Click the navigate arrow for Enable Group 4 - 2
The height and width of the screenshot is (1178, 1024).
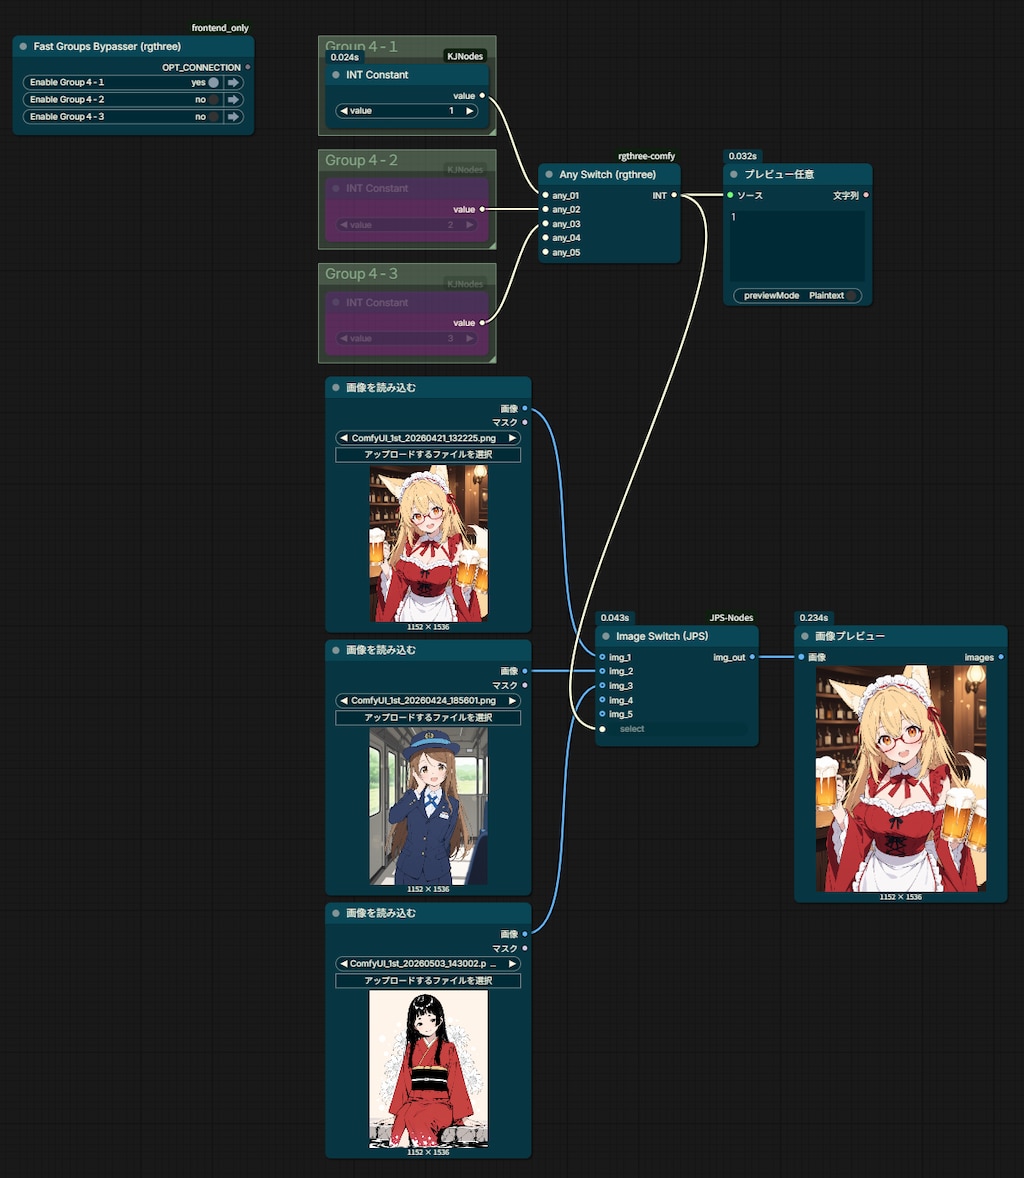point(234,99)
